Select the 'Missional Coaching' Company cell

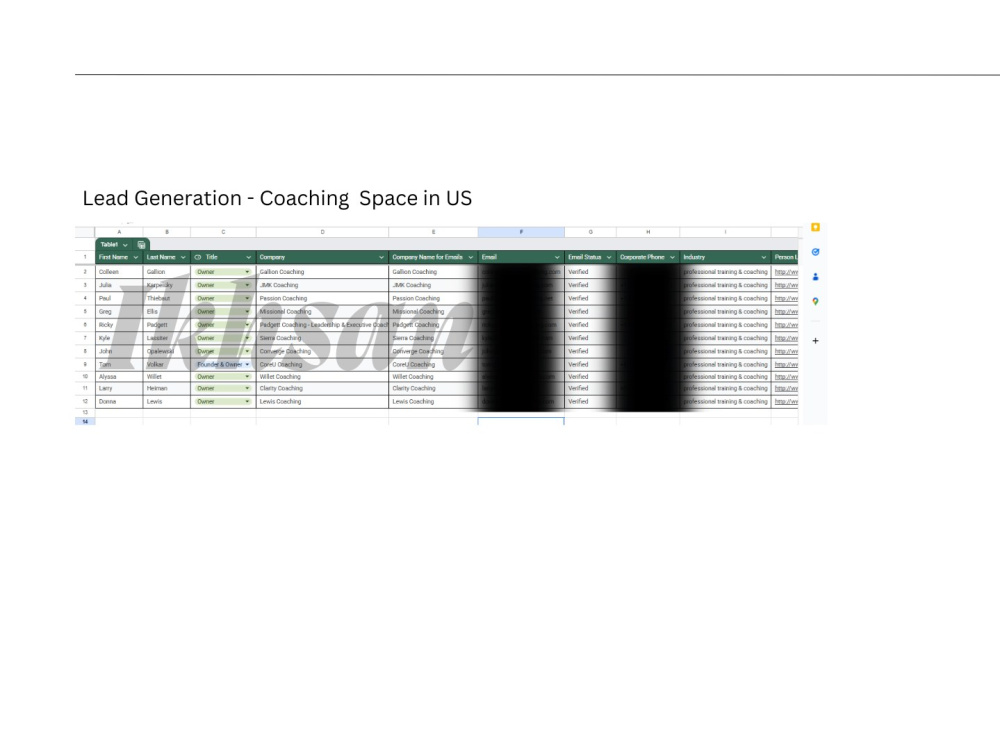pyautogui.click(x=322, y=312)
